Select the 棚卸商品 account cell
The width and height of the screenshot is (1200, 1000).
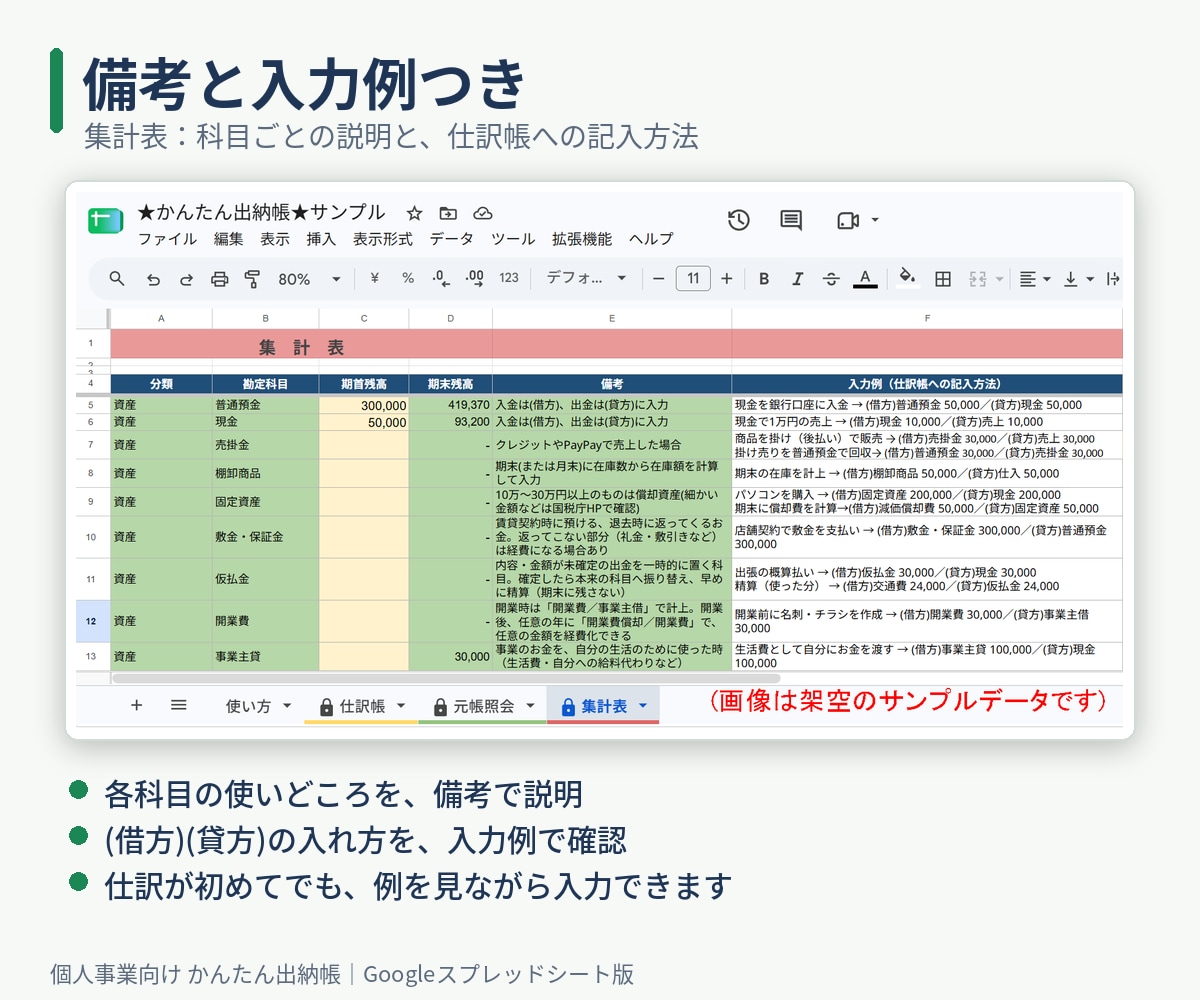pos(266,473)
